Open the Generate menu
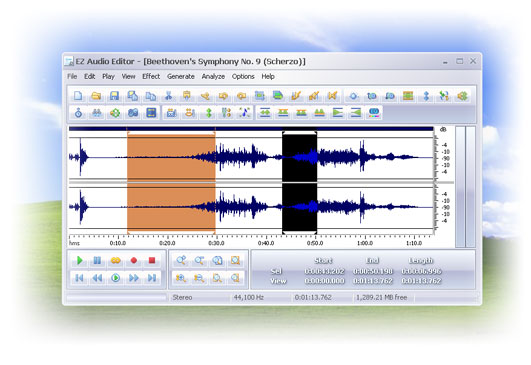 [180, 77]
